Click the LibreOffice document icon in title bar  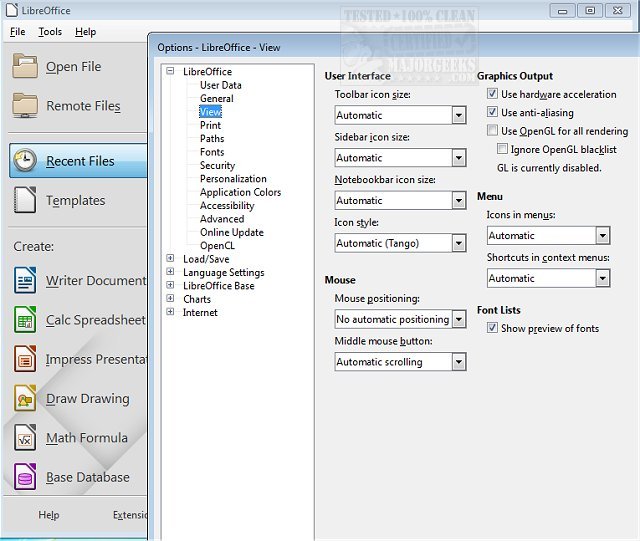tap(12, 10)
